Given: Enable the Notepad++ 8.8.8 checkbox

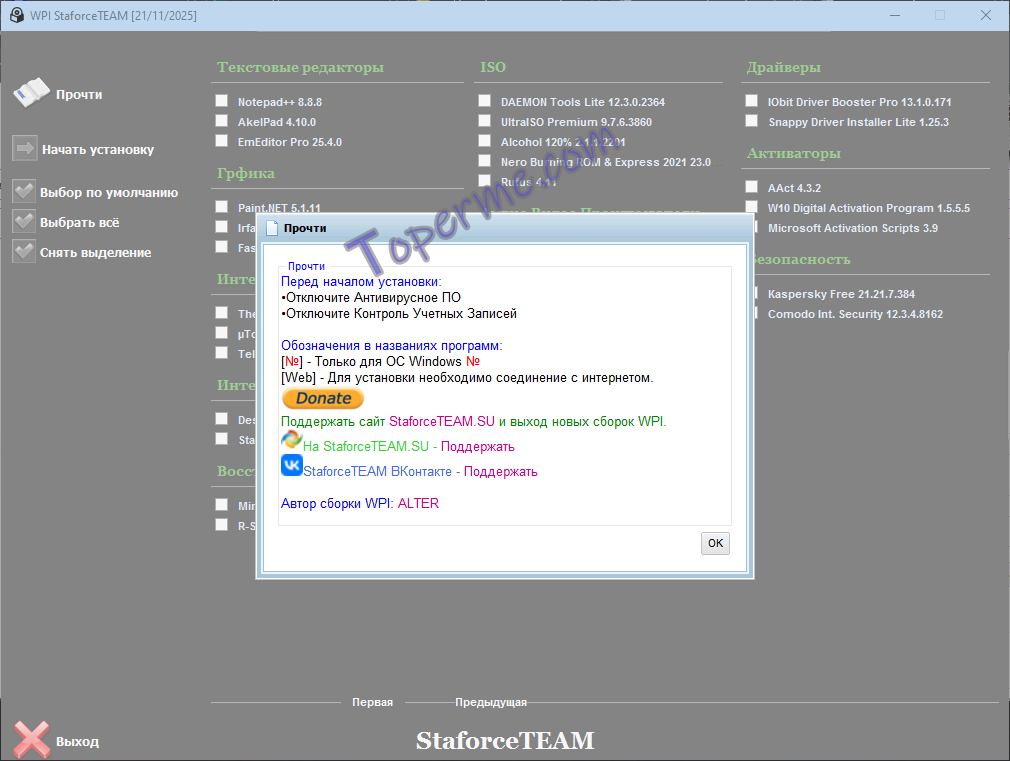Looking at the screenshot, I should [221, 101].
